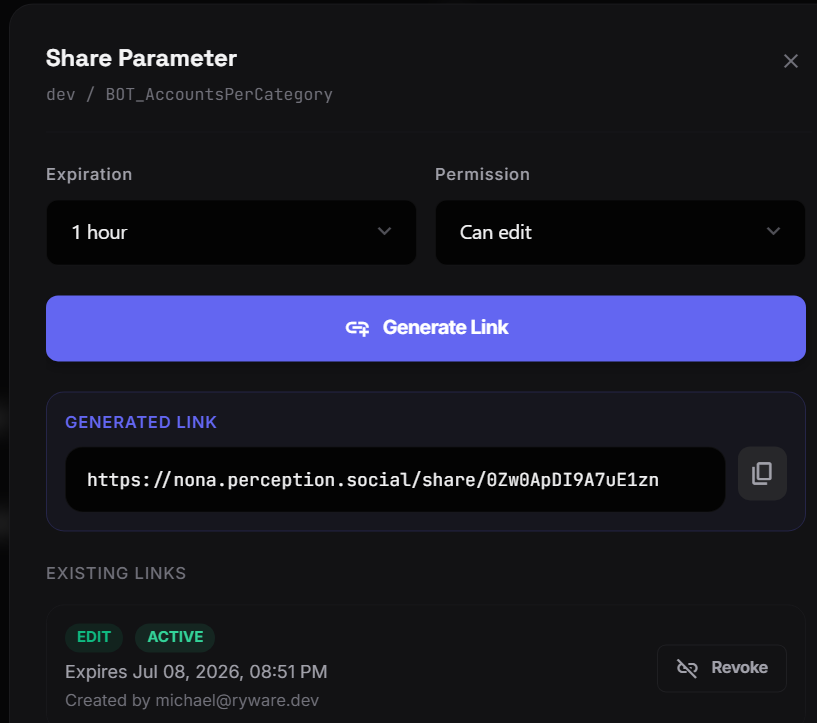This screenshot has width=817, height=723.
Task: Click the GENERATED LINK heading
Action: pyautogui.click(x=141, y=422)
